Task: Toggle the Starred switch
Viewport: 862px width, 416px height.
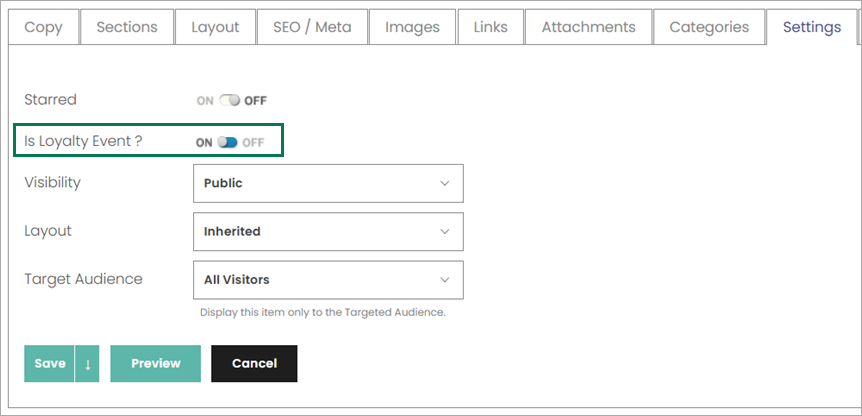Action: 229,101
